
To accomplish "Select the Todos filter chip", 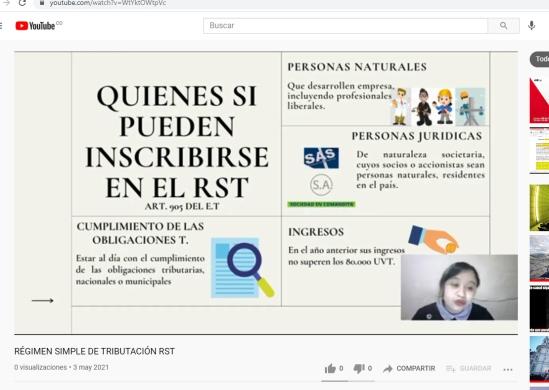I will pyautogui.click(x=540, y=59).
